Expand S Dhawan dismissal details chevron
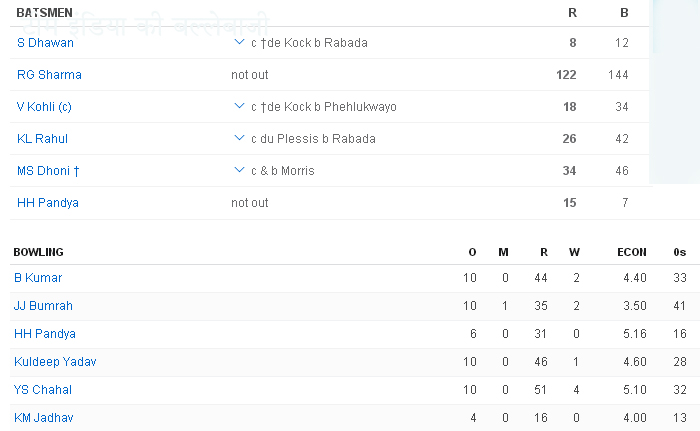The image size is (700, 431). 239,43
